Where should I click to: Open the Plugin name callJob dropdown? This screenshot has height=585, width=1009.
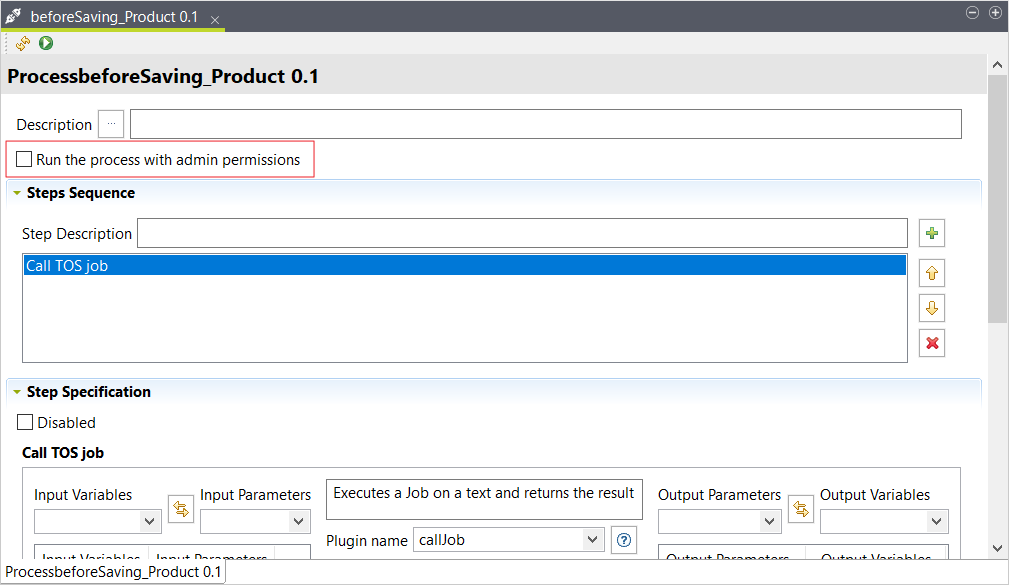[x=591, y=540]
